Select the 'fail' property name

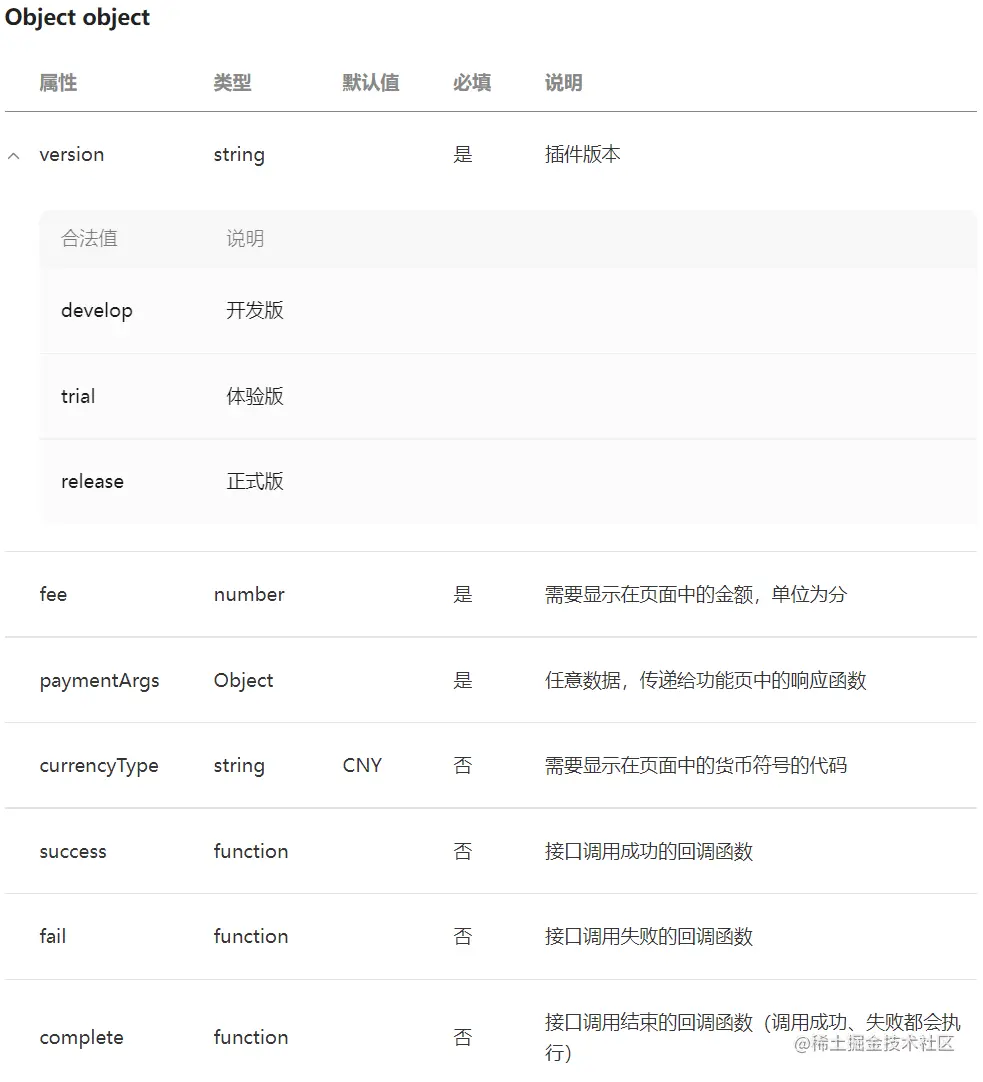[x=53, y=936]
